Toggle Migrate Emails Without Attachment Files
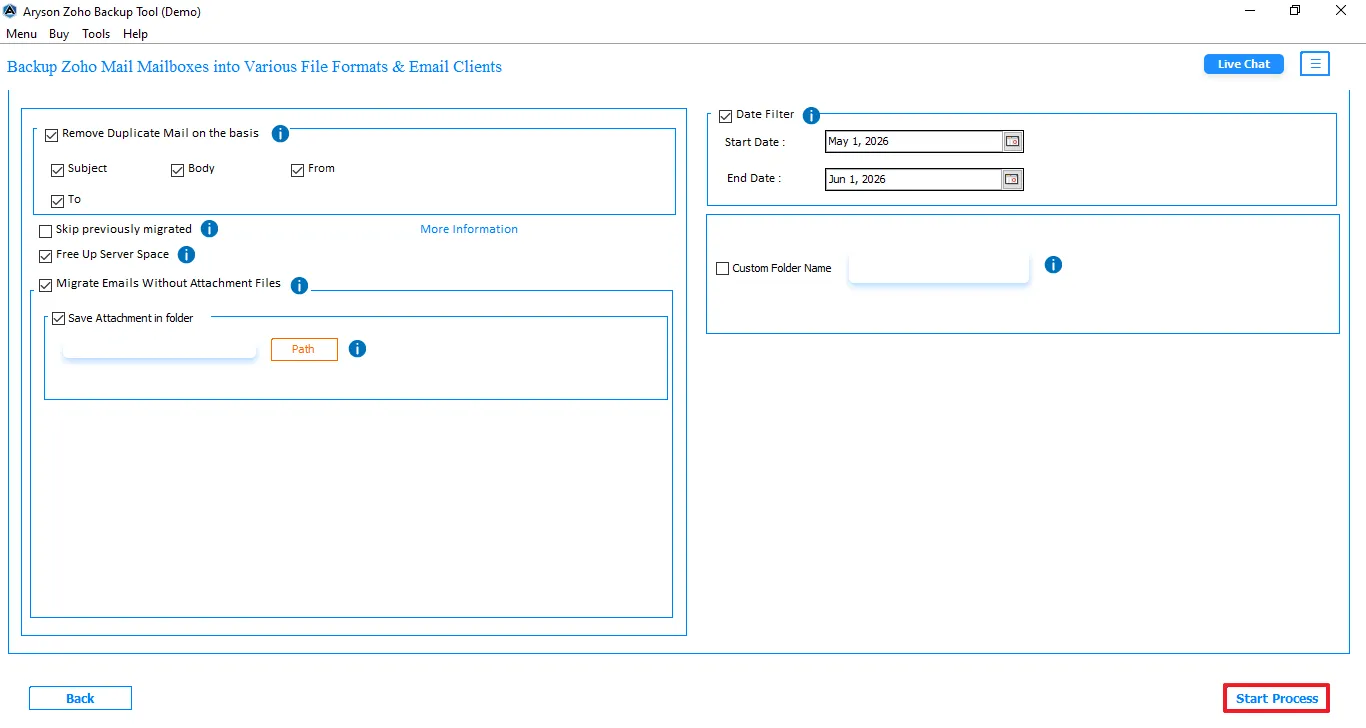Image resolution: width=1366 pixels, height=728 pixels. (46, 285)
